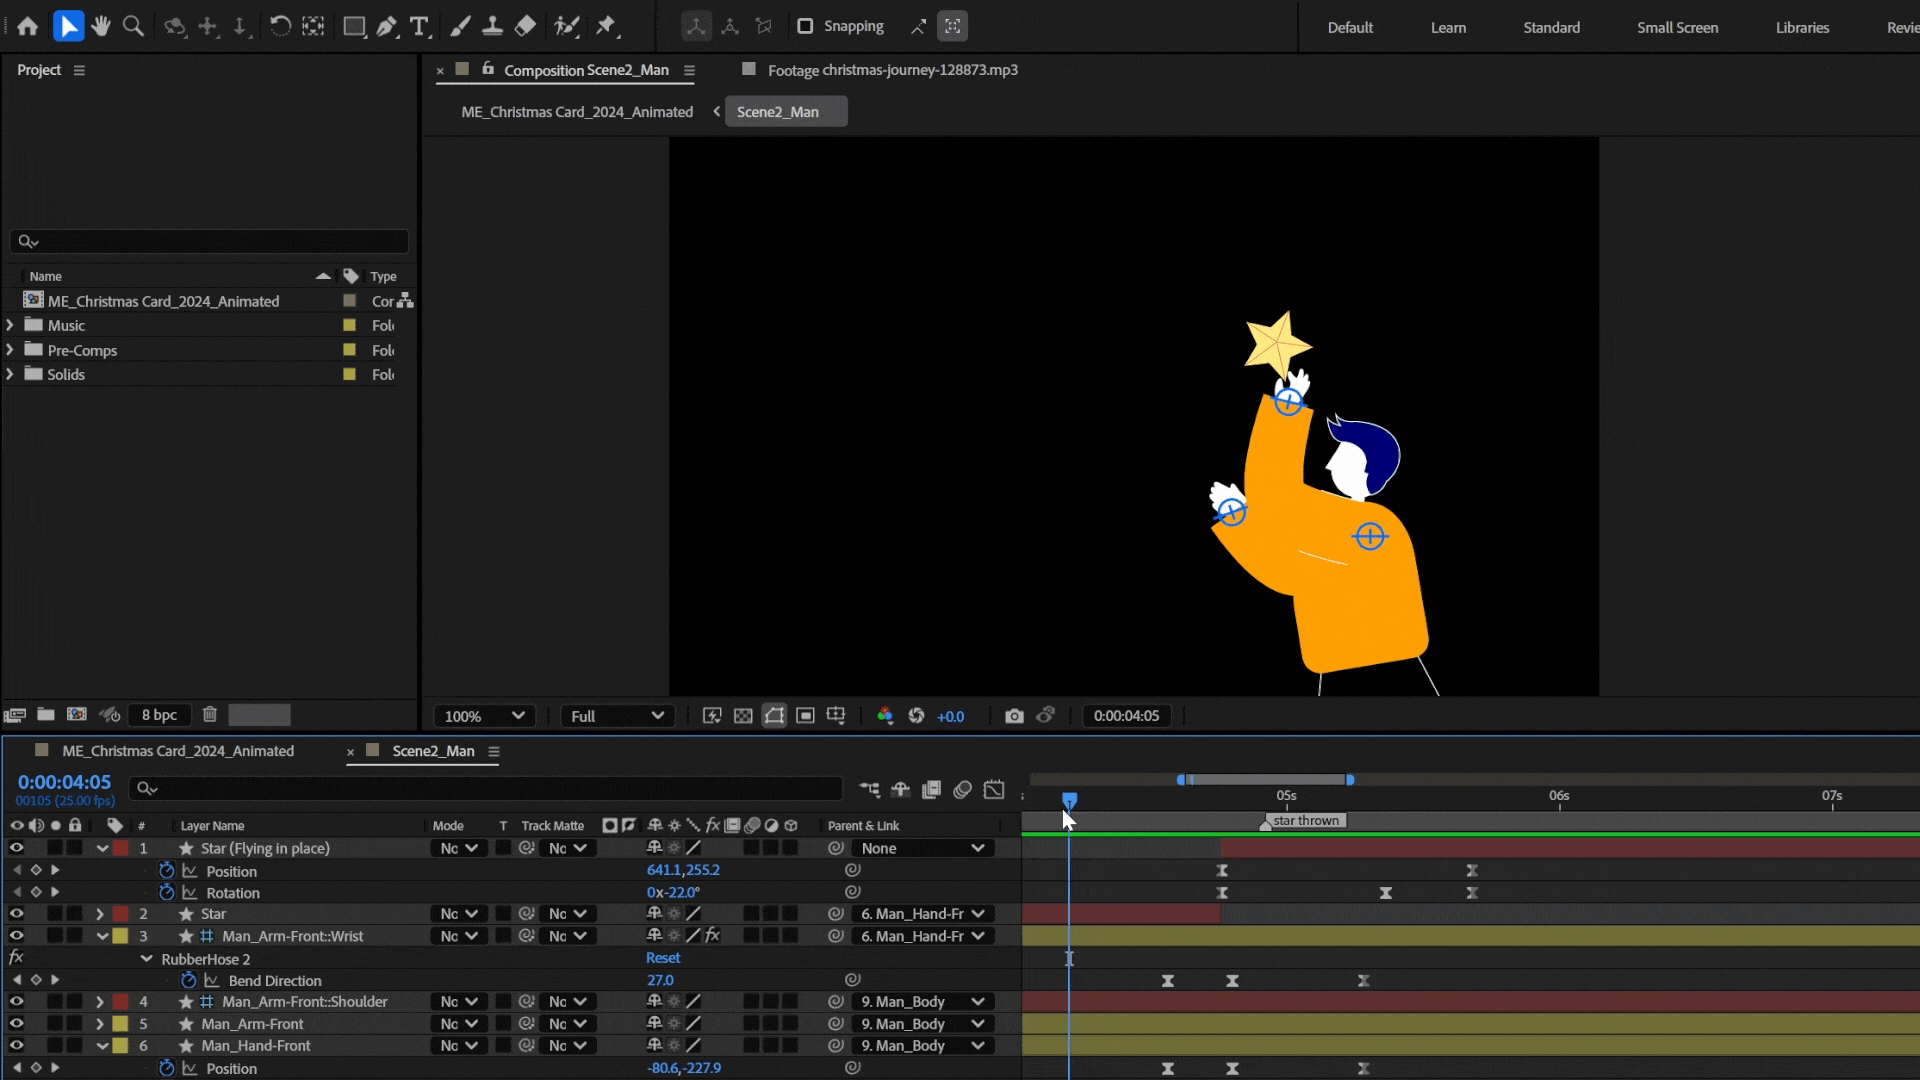Select the Roto Brush tool
The width and height of the screenshot is (1920, 1080).
pos(567,27)
